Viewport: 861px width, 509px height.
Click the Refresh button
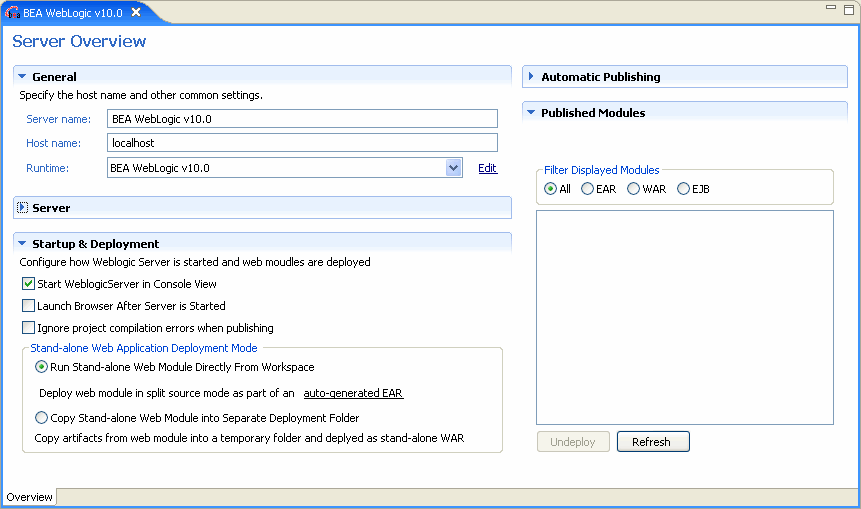click(x=653, y=441)
